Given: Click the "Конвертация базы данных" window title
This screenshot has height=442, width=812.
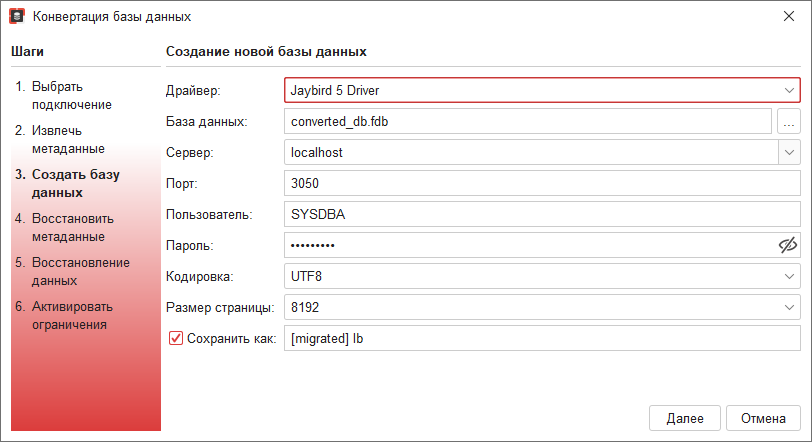Looking at the screenshot, I should (112, 17).
